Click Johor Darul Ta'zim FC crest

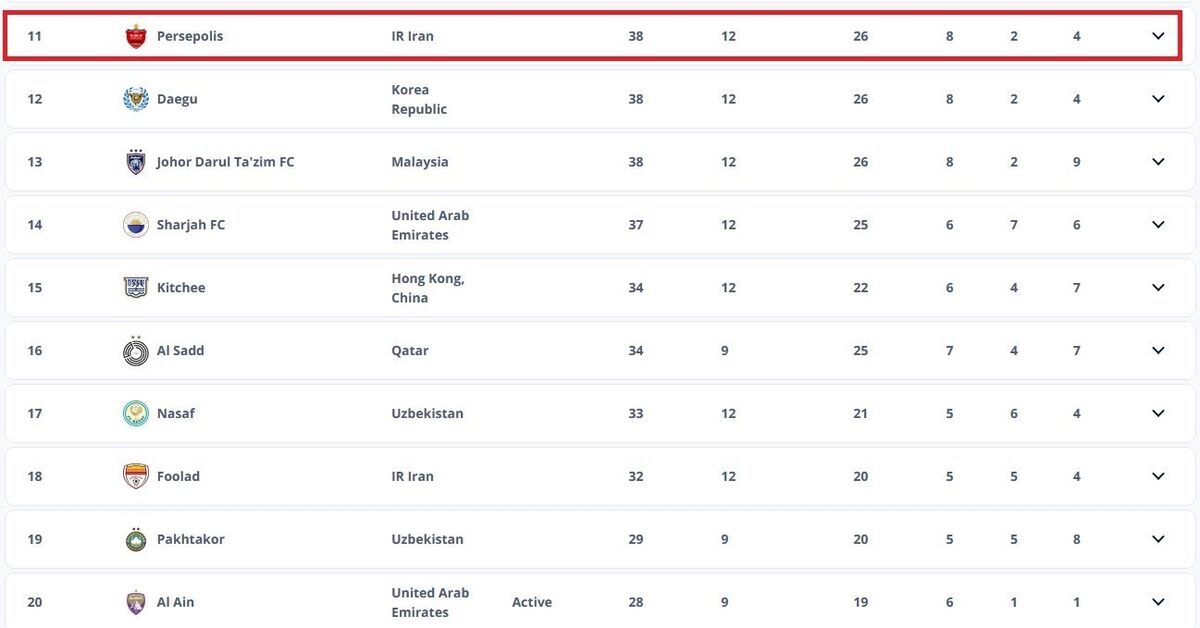pos(135,162)
